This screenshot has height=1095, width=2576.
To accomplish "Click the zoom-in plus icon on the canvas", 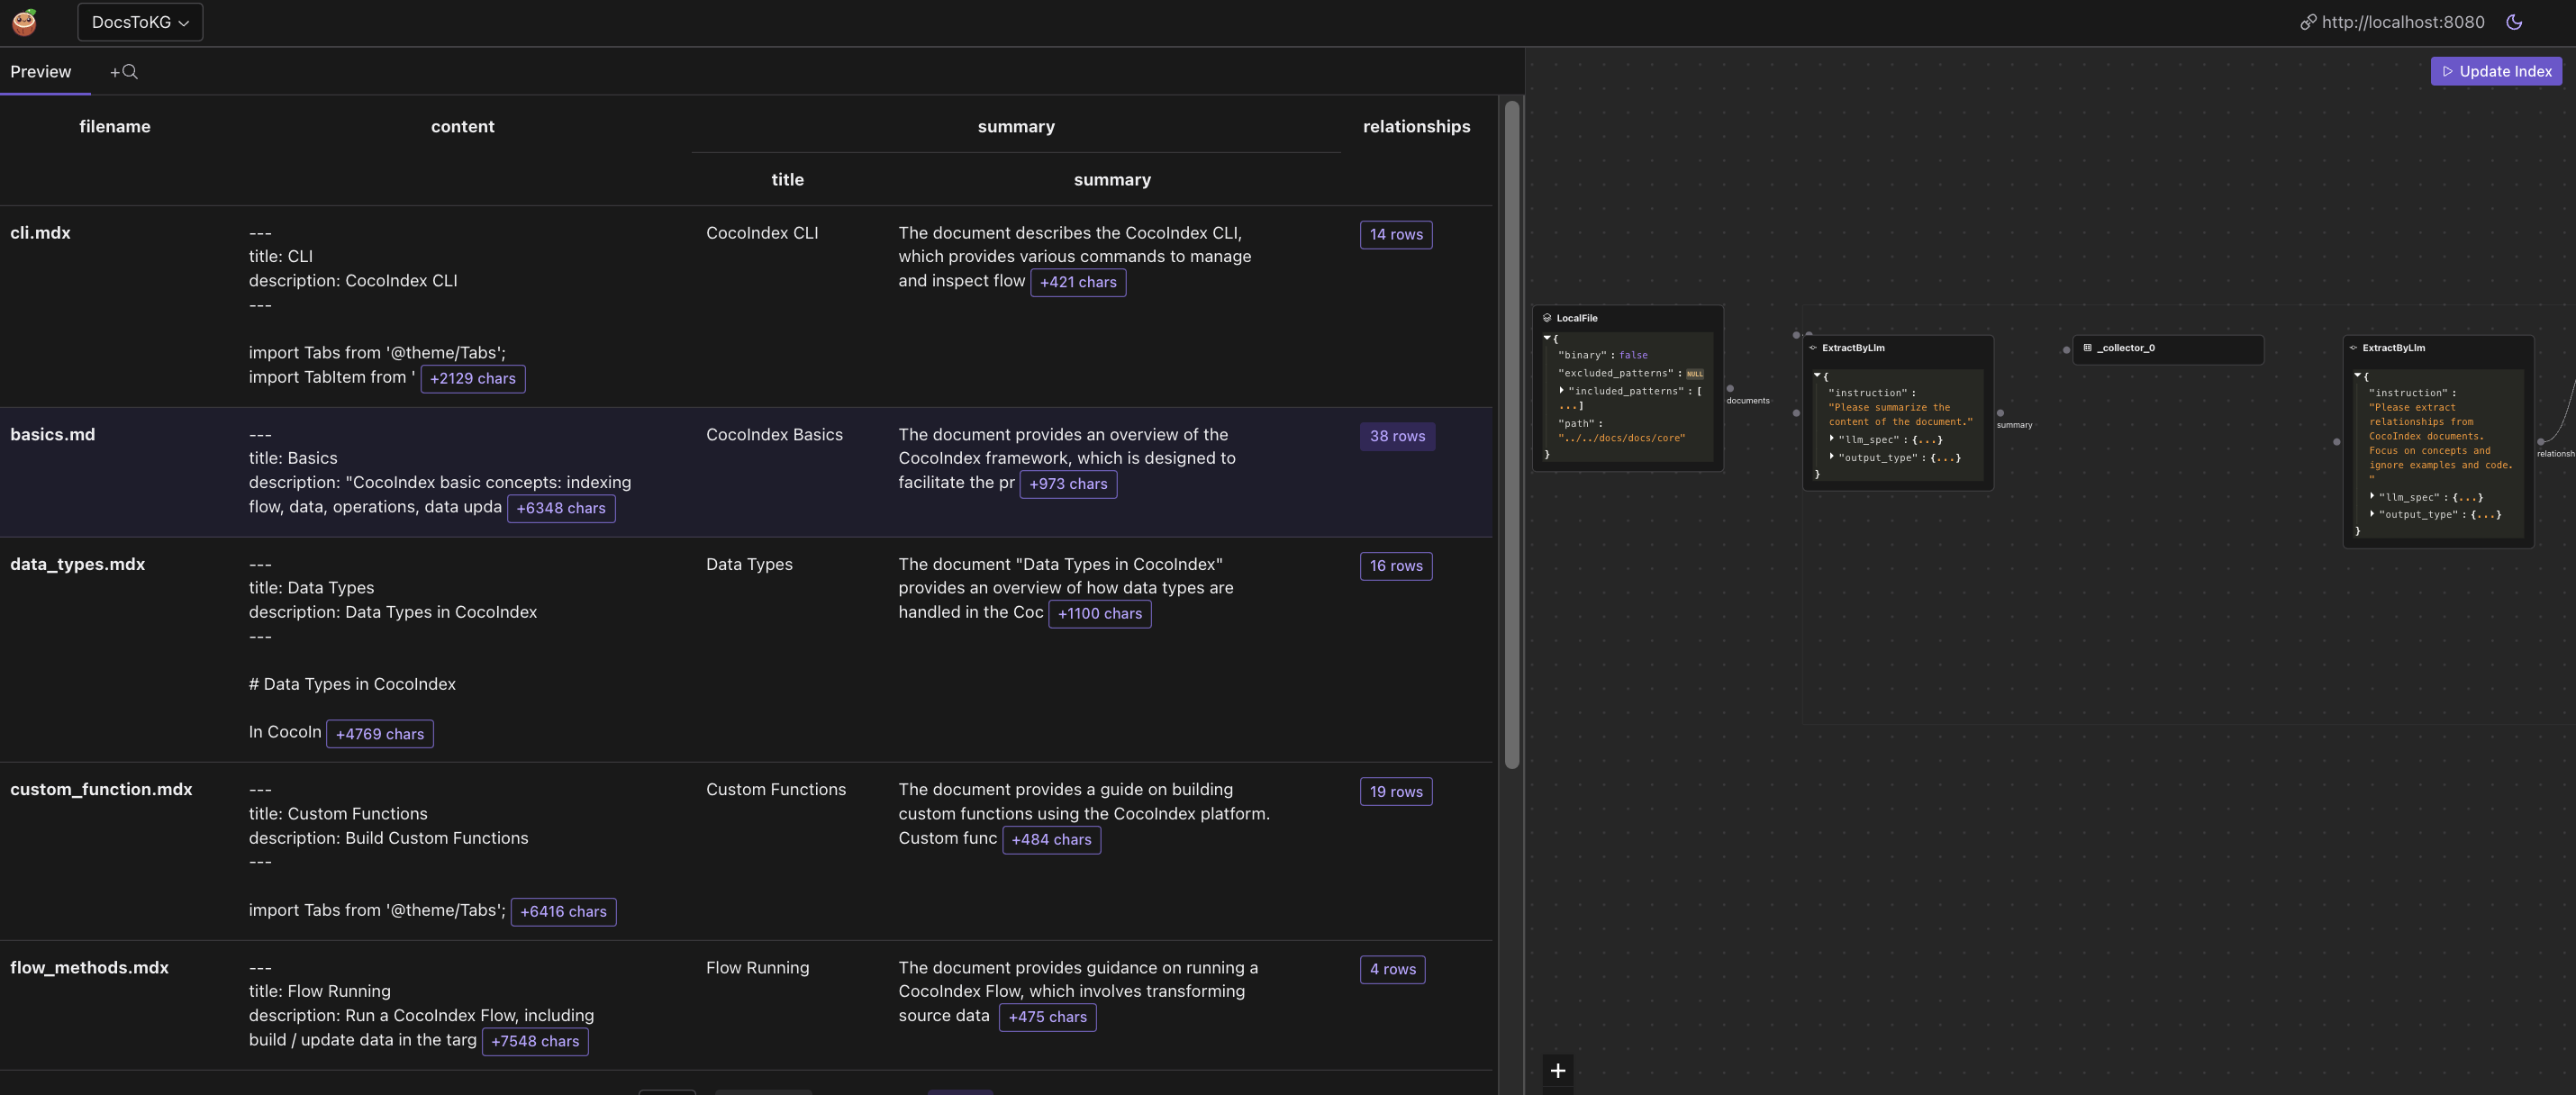I will click(1557, 1070).
